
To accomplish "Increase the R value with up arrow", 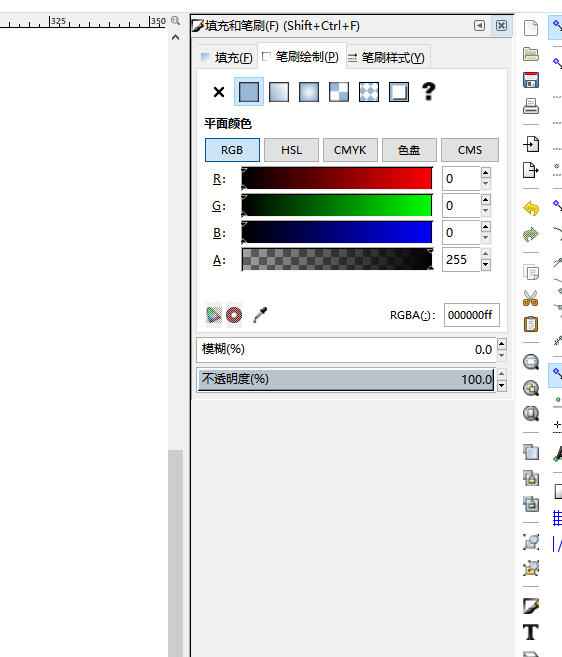I will tap(485, 173).
